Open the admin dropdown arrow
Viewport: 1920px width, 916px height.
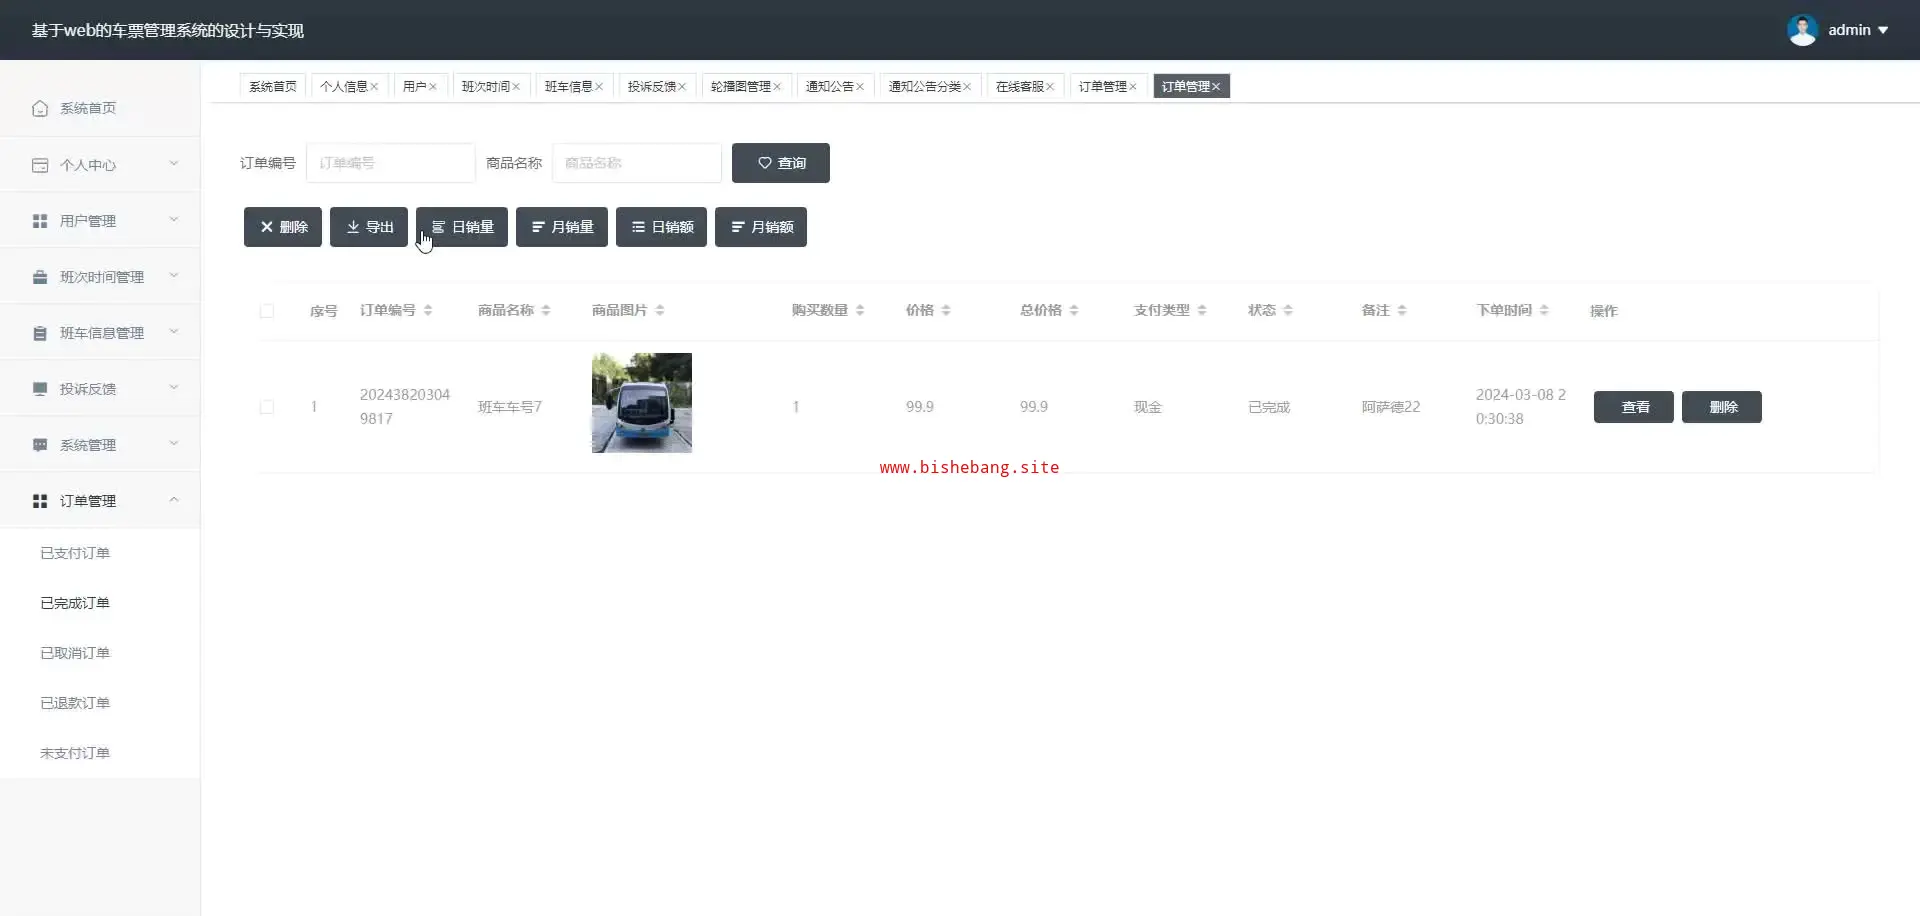[1883, 30]
